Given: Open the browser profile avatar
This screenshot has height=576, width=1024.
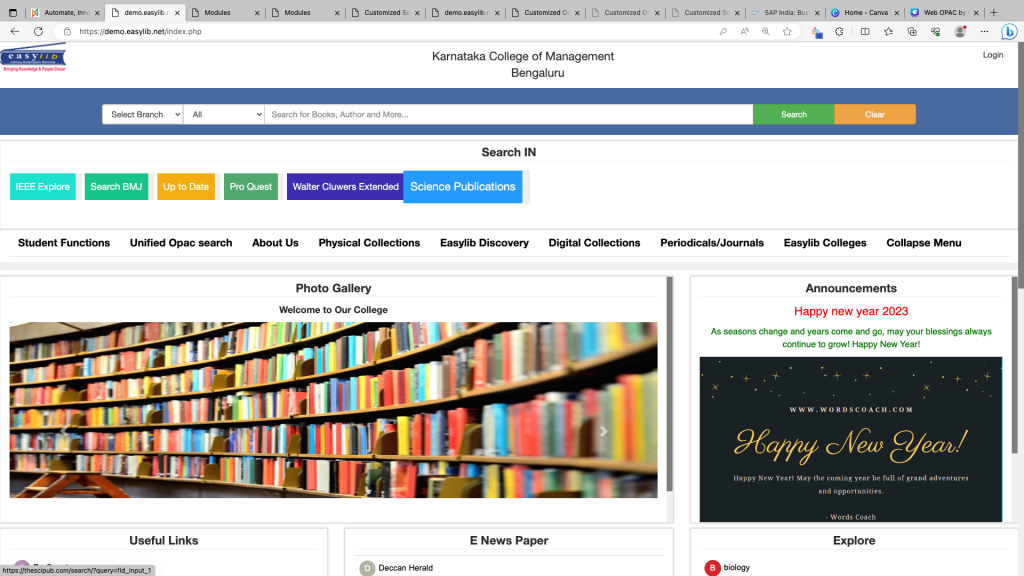Looking at the screenshot, I should (960, 31).
